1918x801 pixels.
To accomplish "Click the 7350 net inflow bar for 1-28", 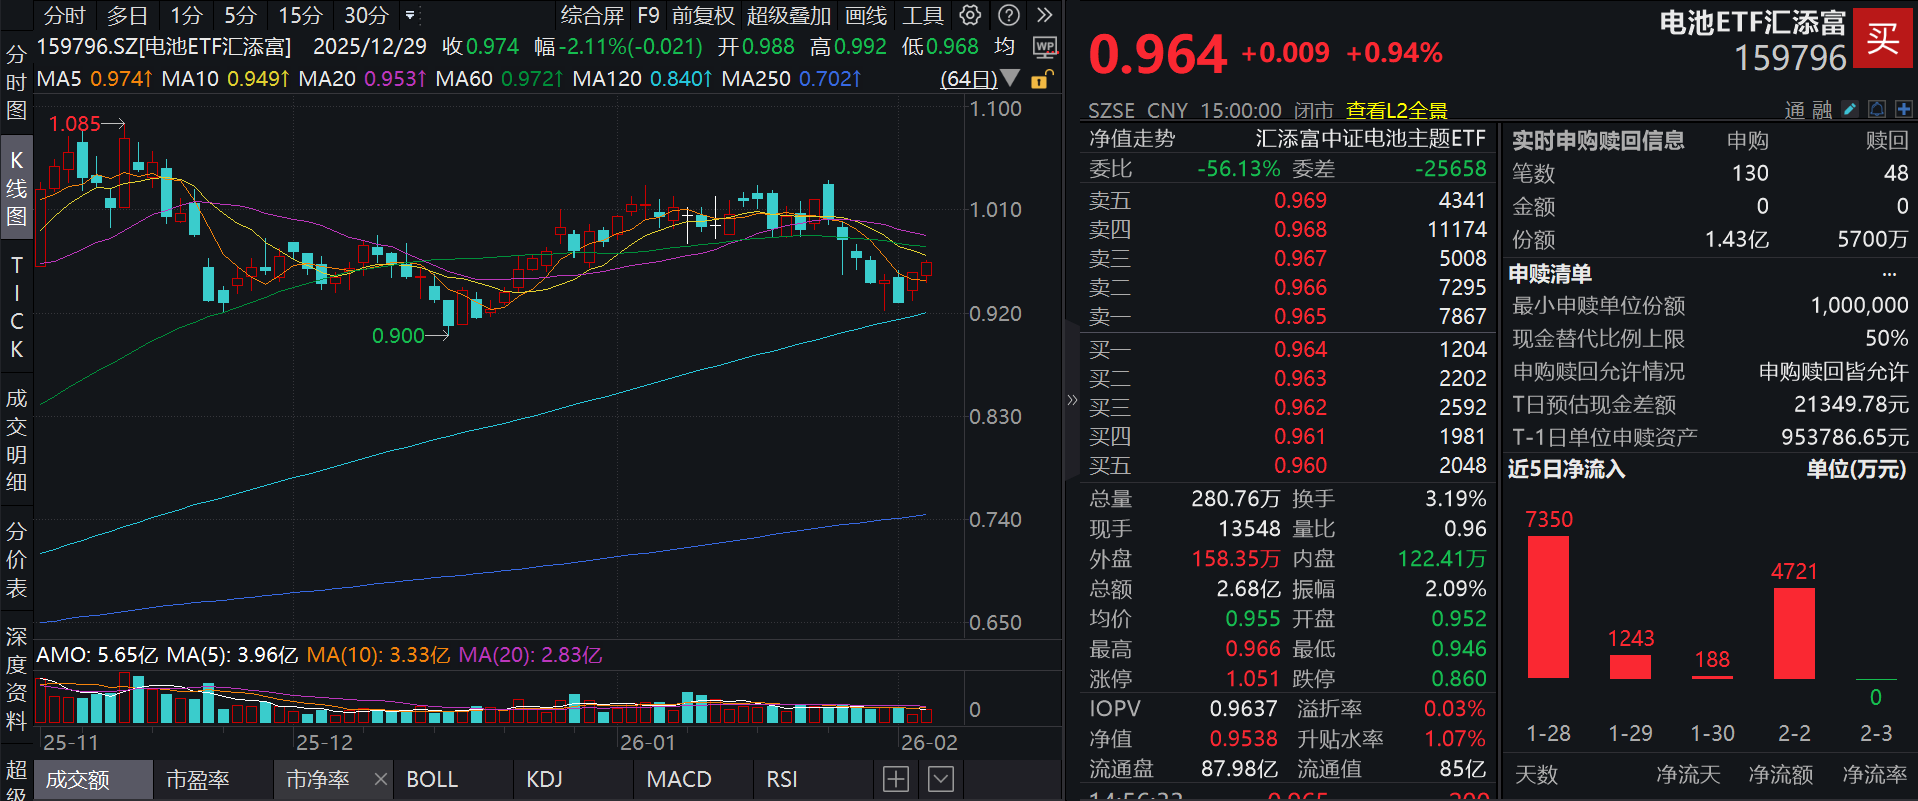I will point(1548,607).
